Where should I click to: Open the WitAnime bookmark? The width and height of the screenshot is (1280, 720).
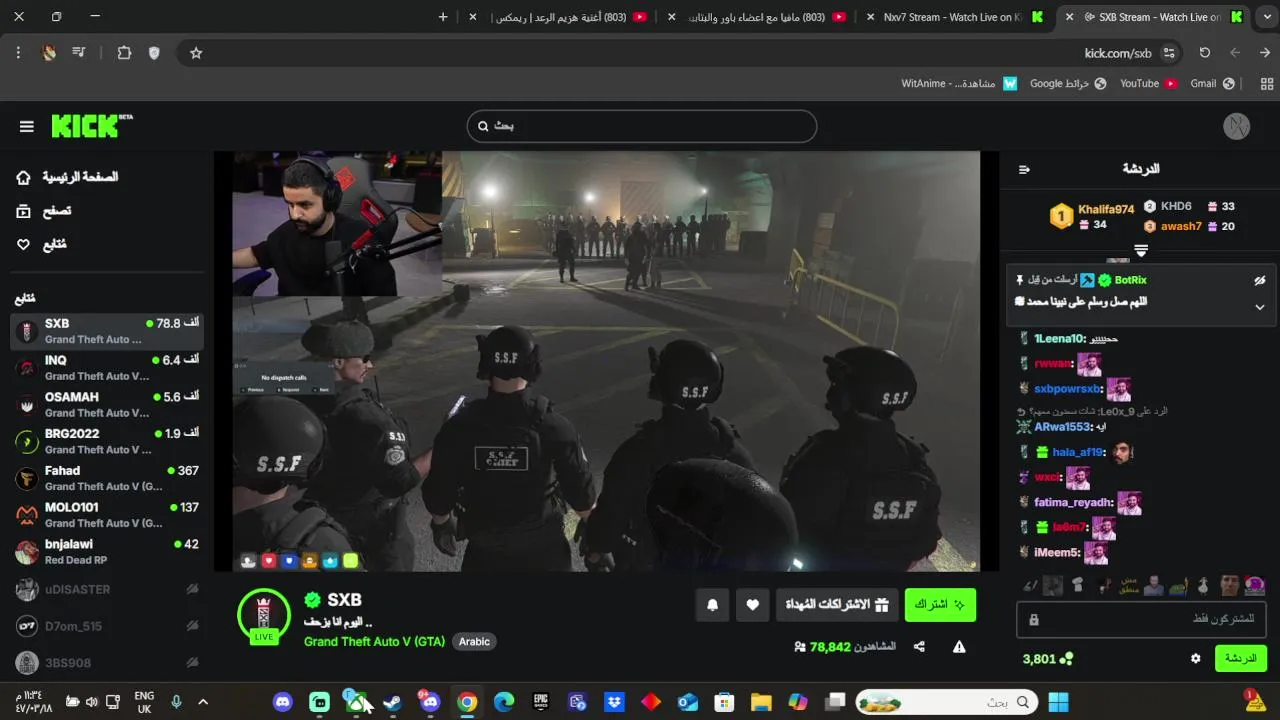(959, 84)
